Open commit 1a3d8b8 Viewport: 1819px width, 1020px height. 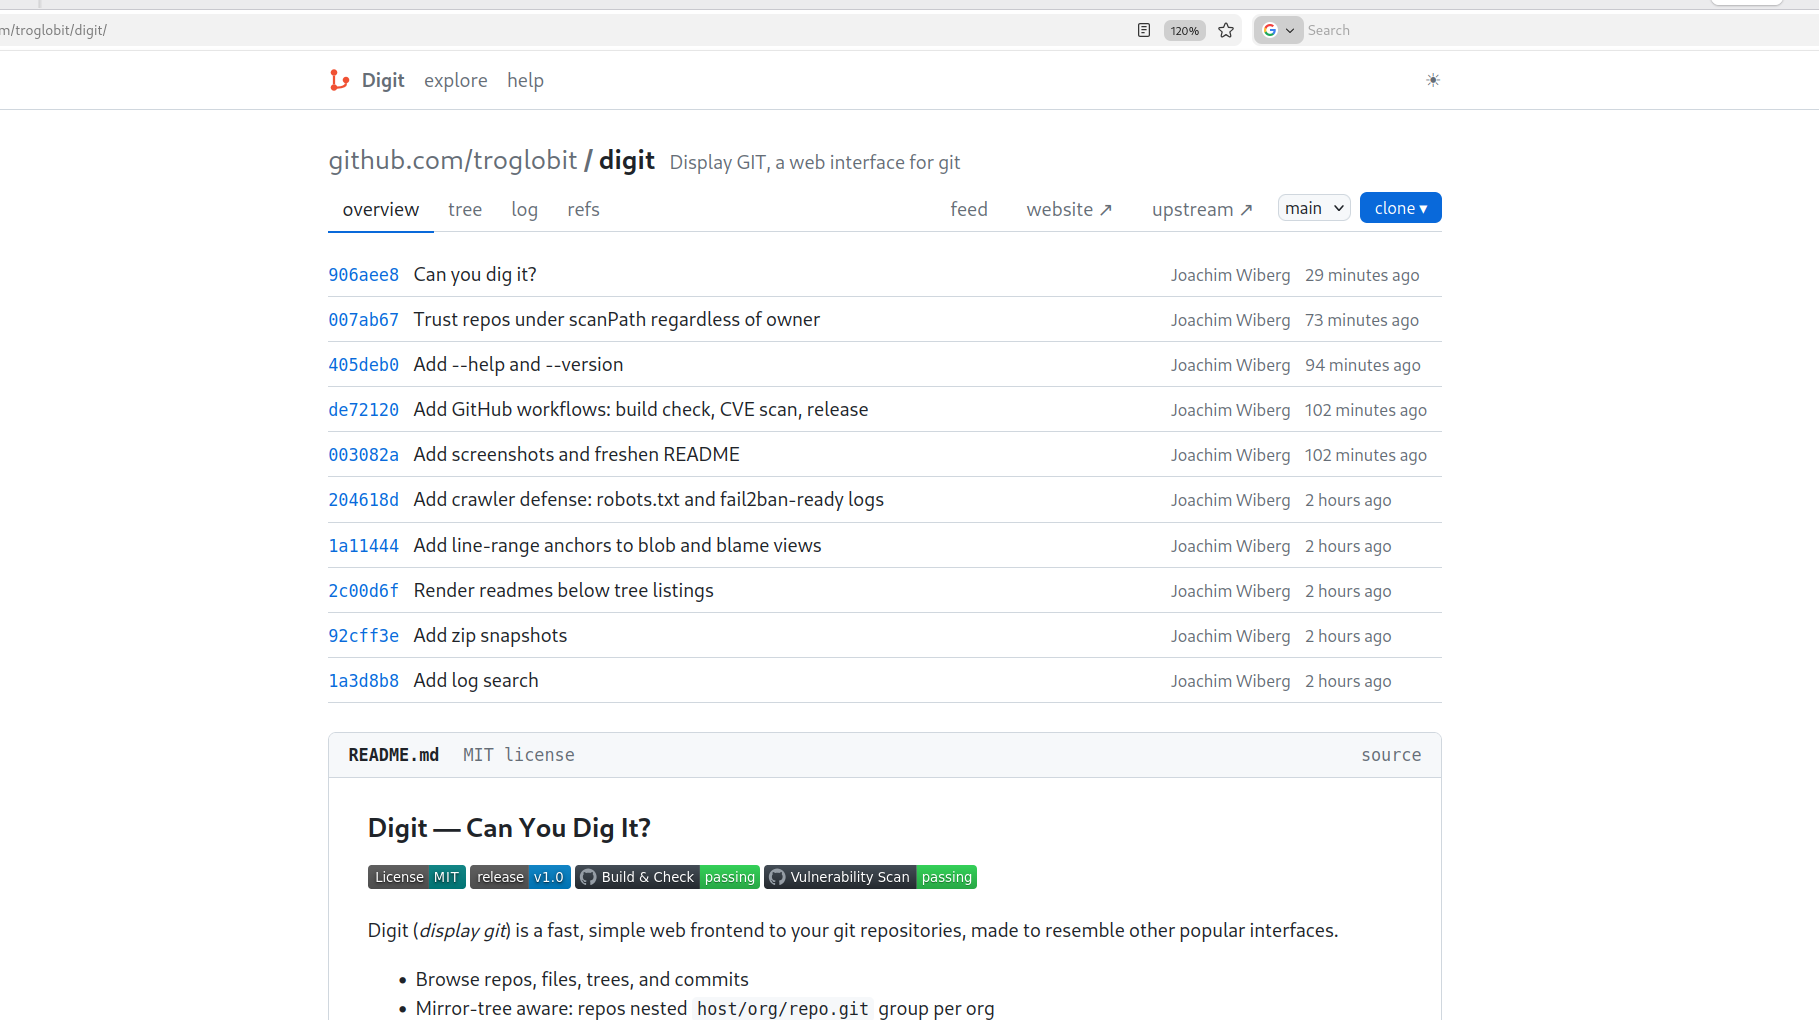tap(364, 681)
